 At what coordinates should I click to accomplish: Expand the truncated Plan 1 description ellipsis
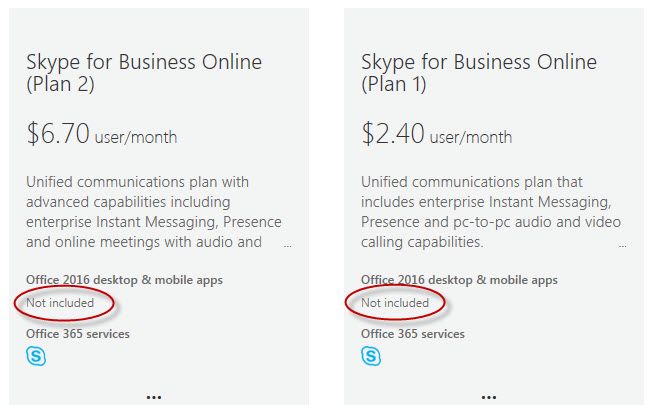[623, 244]
